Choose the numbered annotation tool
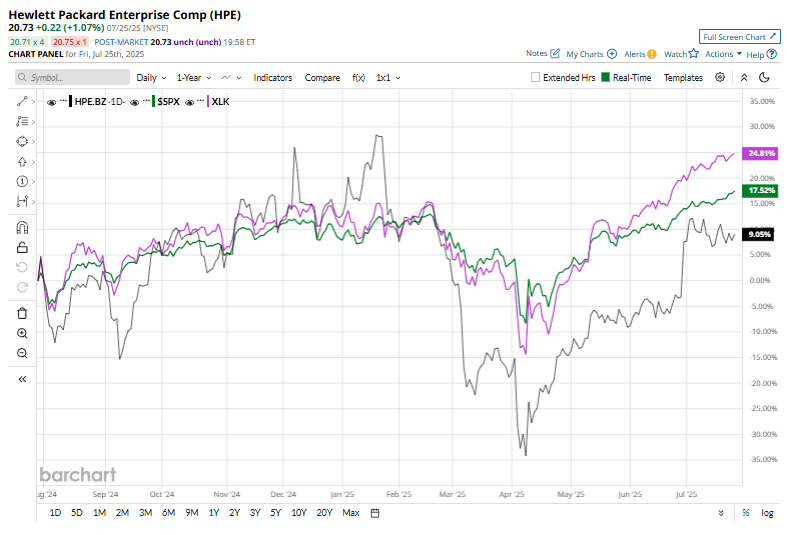This screenshot has width=787, height=535. pyautogui.click(x=22, y=181)
